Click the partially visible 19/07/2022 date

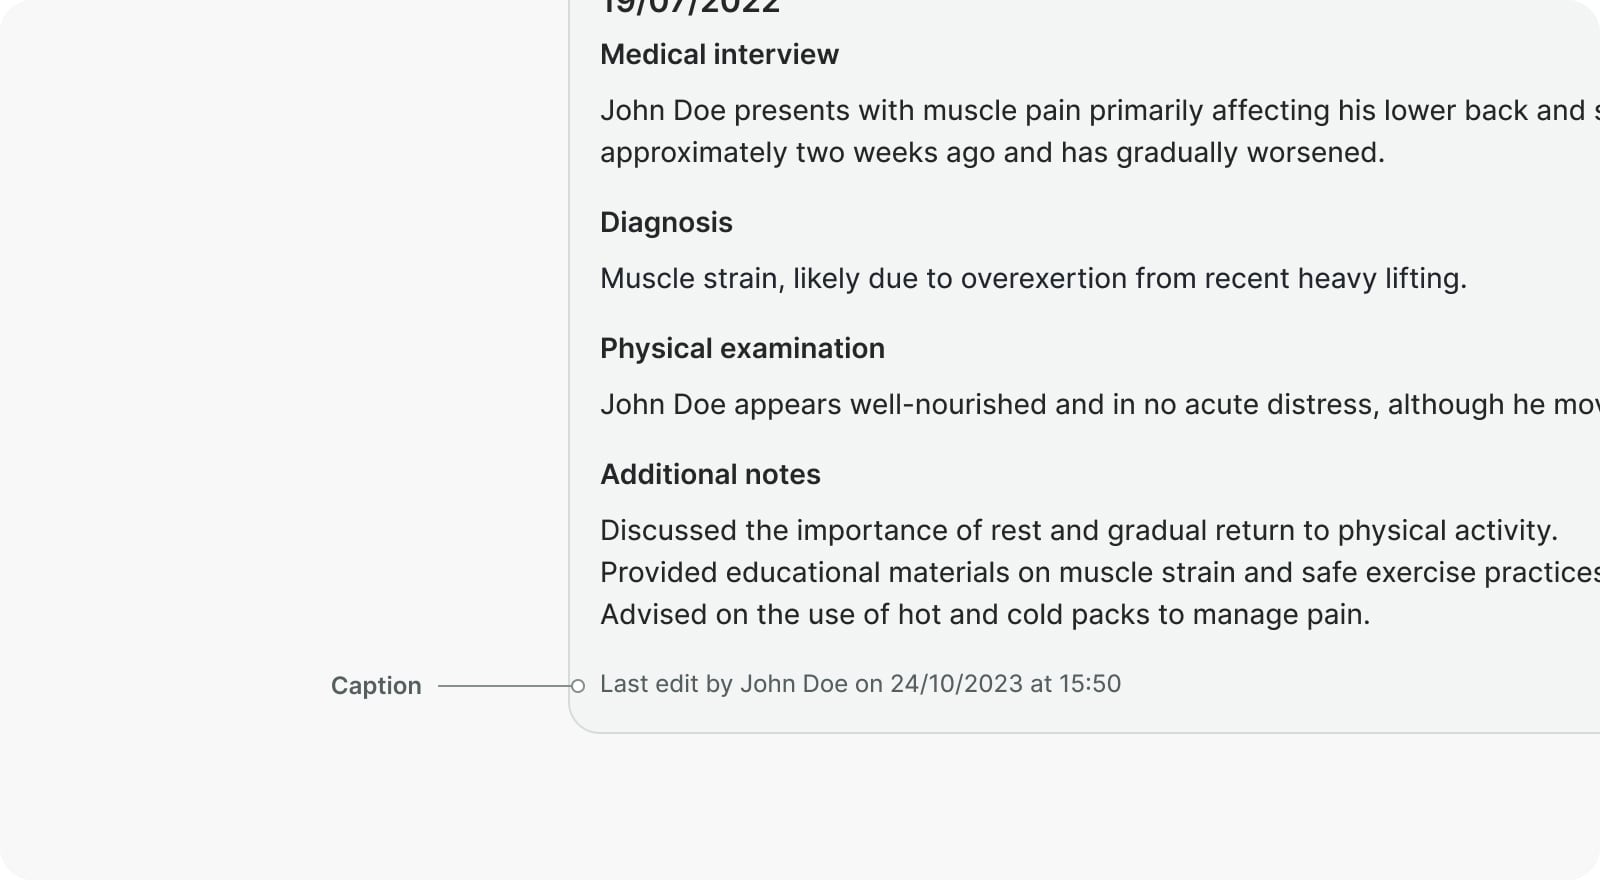[x=690, y=8]
